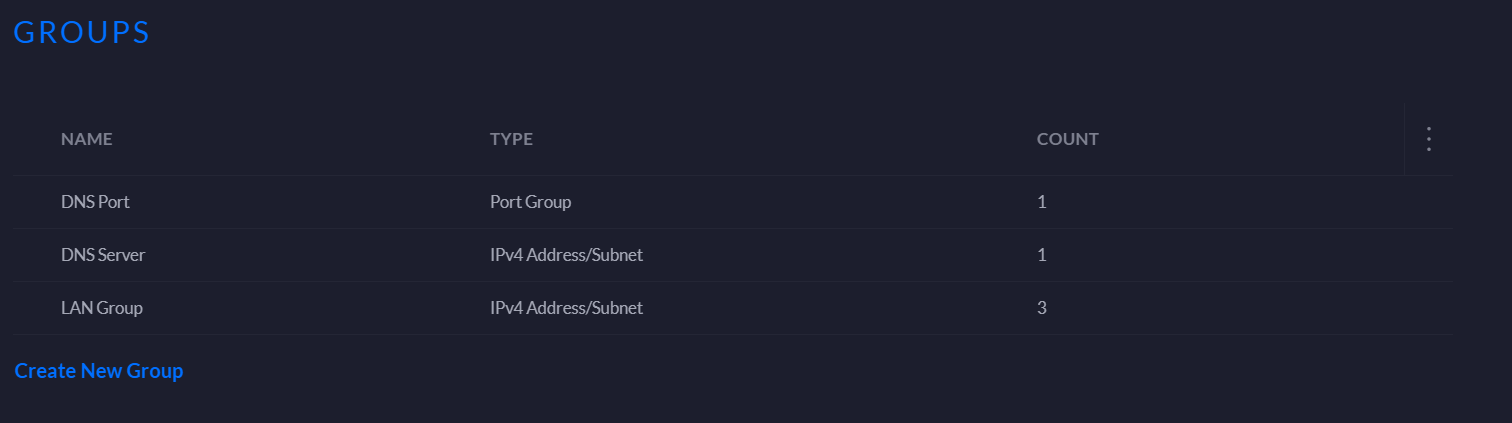Click the count value 3 for LAN Group
Viewport: 1512px width, 423px height.
click(1042, 308)
